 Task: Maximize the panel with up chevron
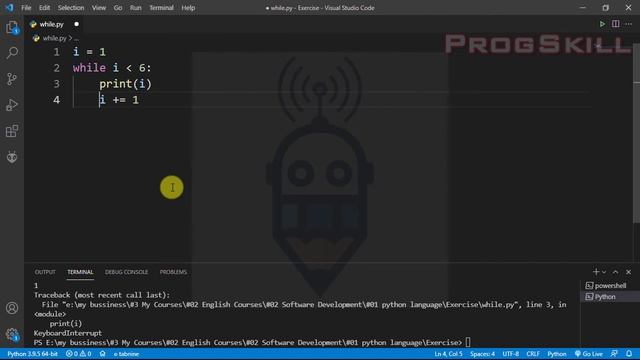coord(615,272)
